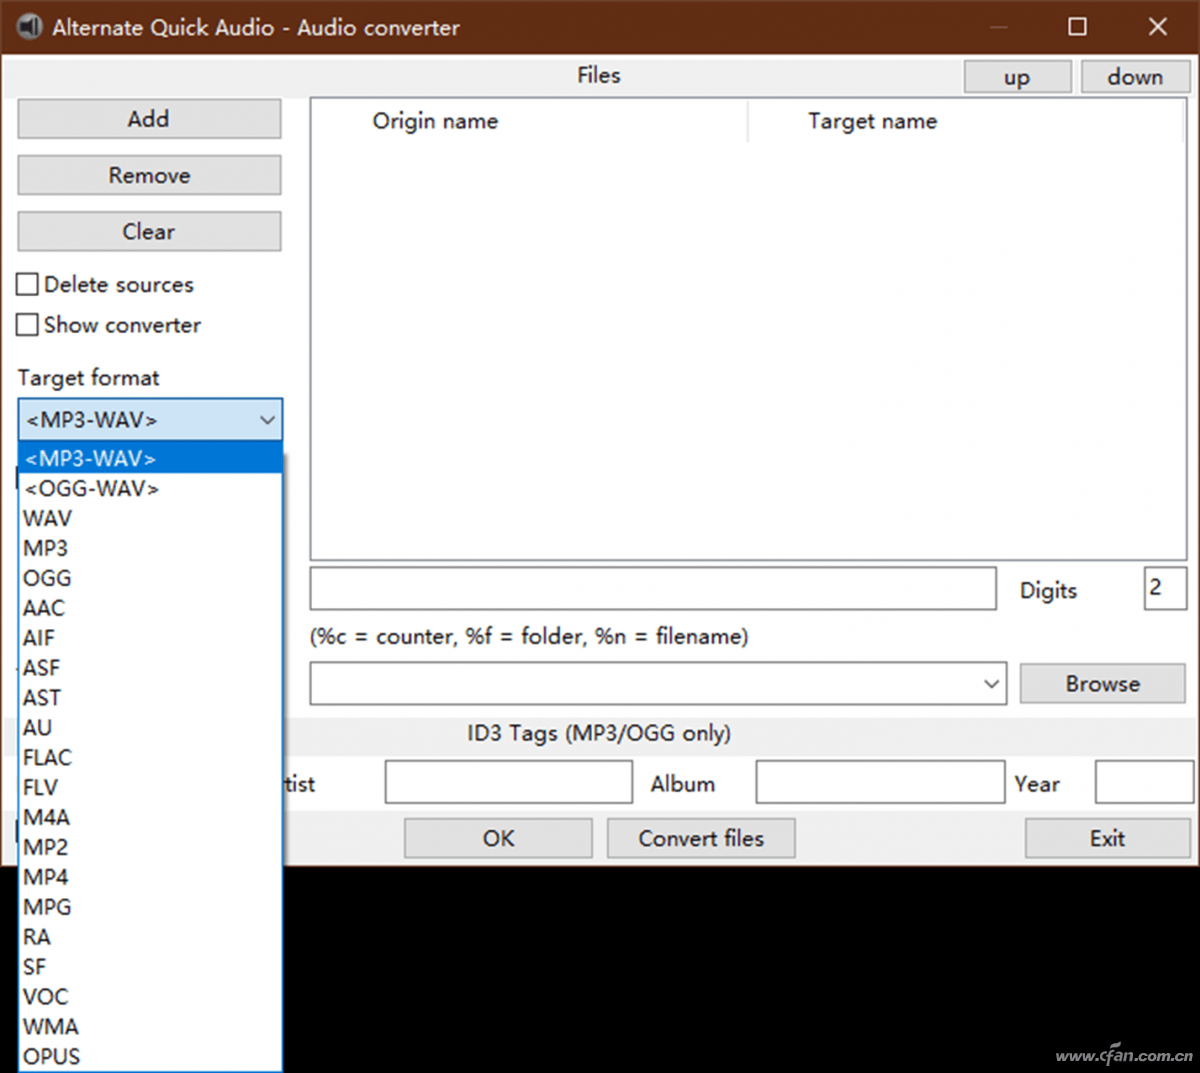Select WMA as target format
This screenshot has width=1200, height=1073.
pos(51,1027)
